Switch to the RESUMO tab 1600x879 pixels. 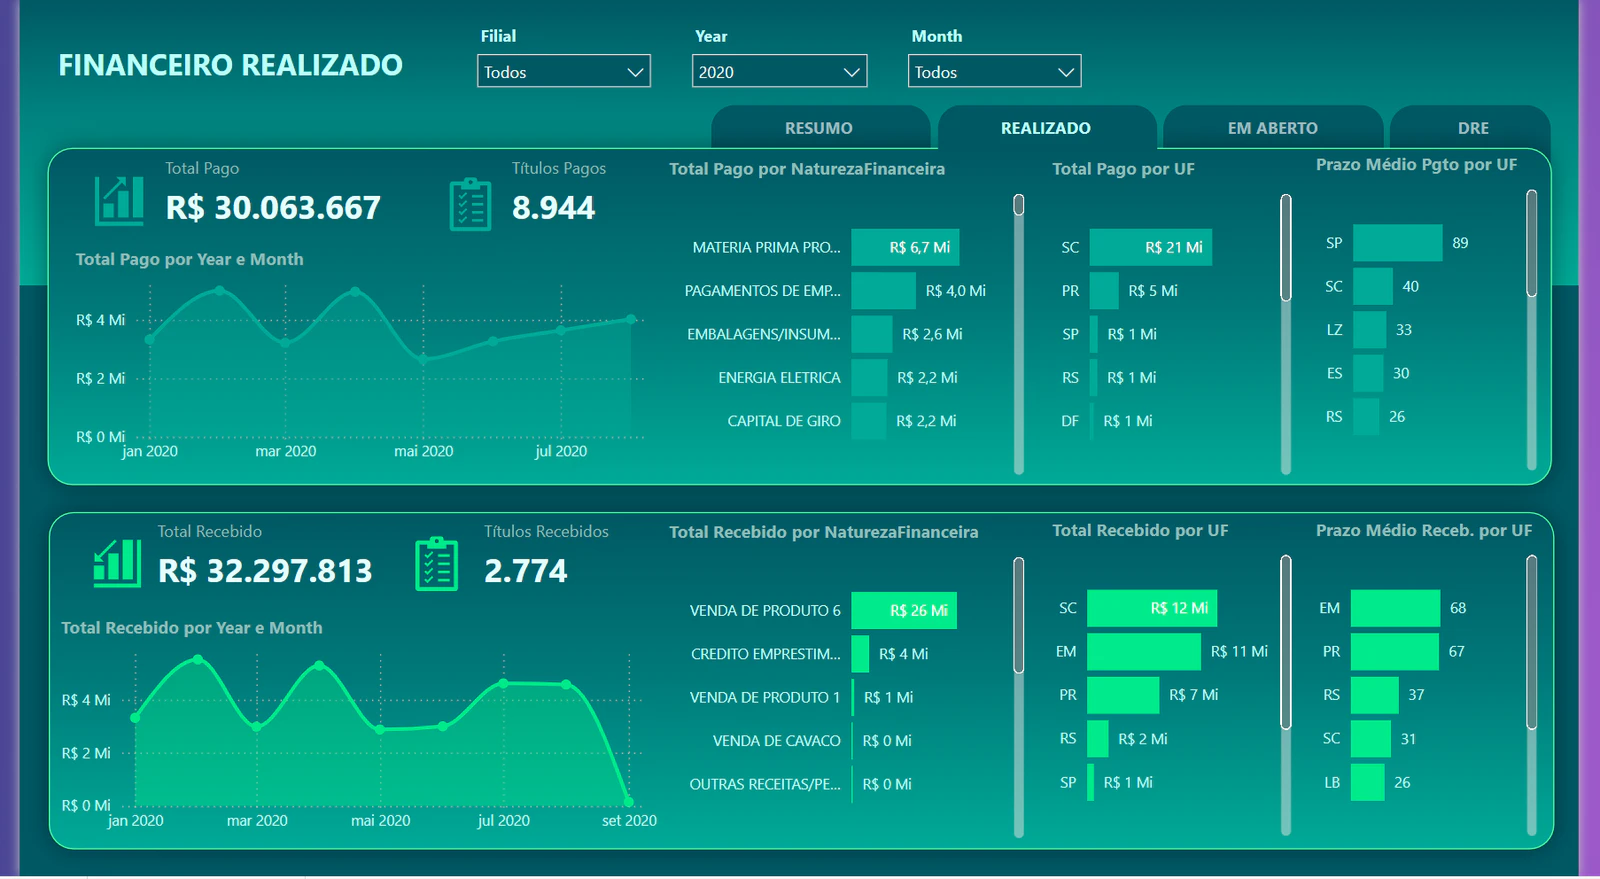click(x=820, y=128)
